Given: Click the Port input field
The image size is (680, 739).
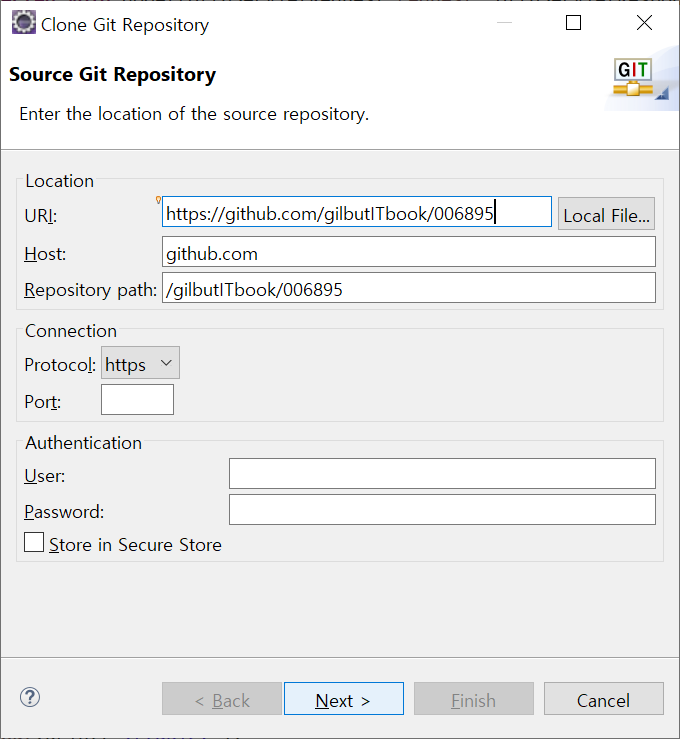Looking at the screenshot, I should click(x=137, y=400).
